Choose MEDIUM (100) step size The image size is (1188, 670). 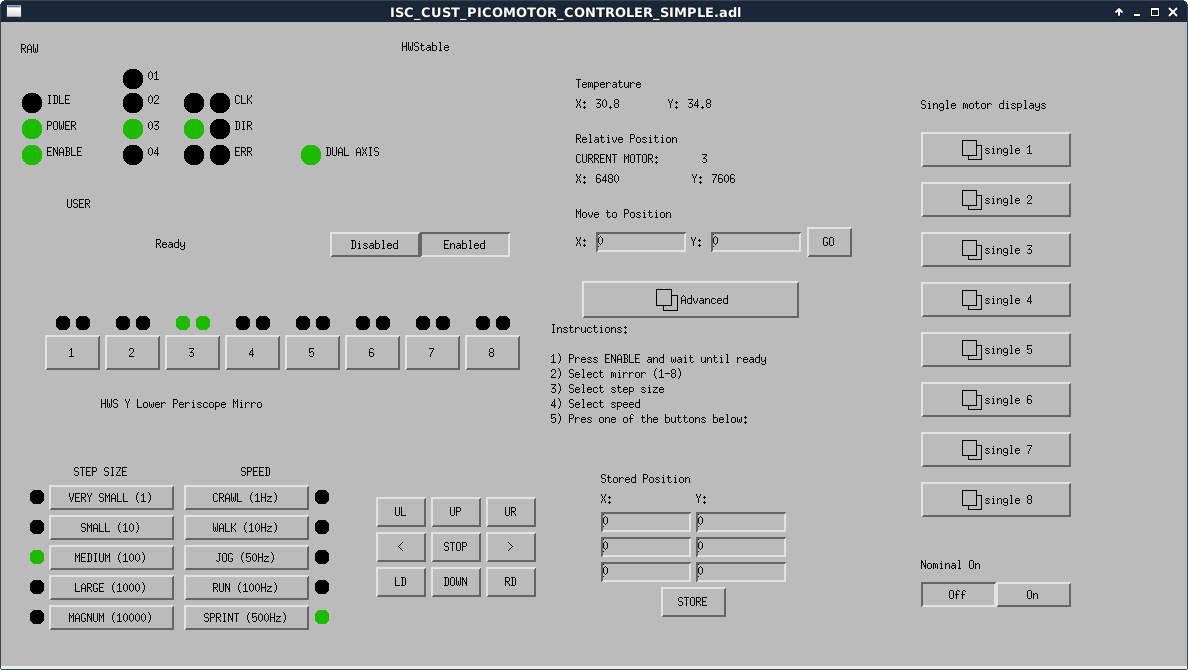click(111, 558)
